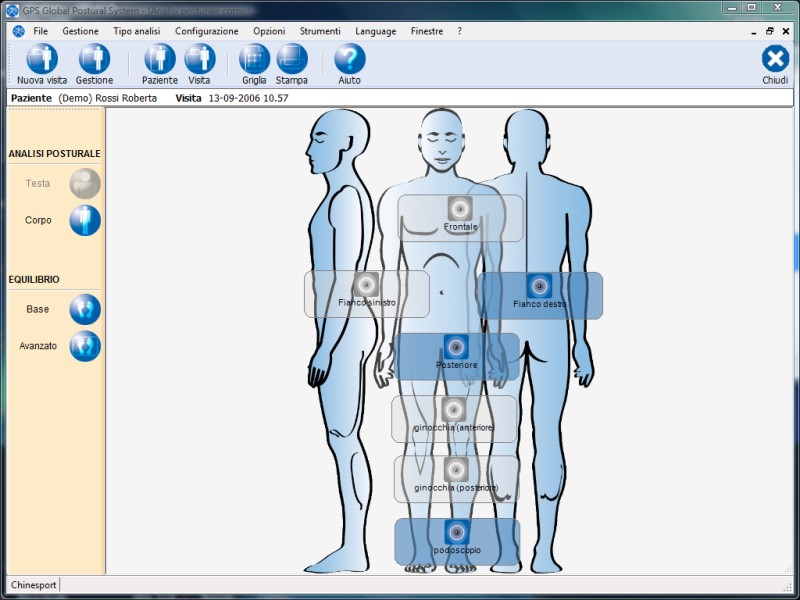Click the Chiudi close icon

point(775,59)
